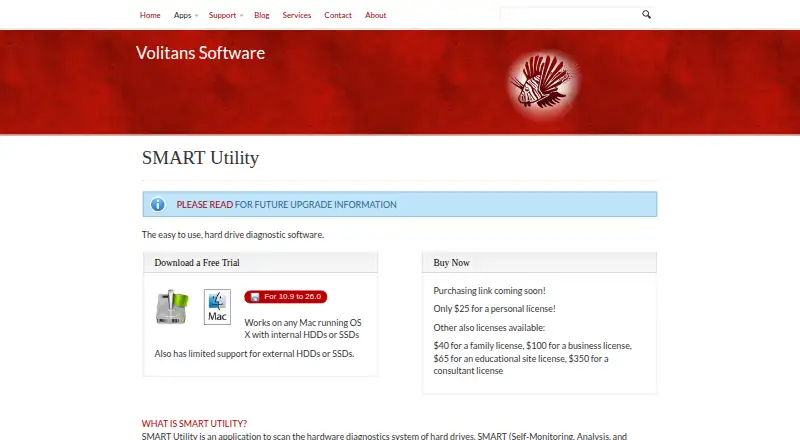Click 'Works on any Mac running OS X' text
The image size is (800, 440).
click(x=303, y=329)
